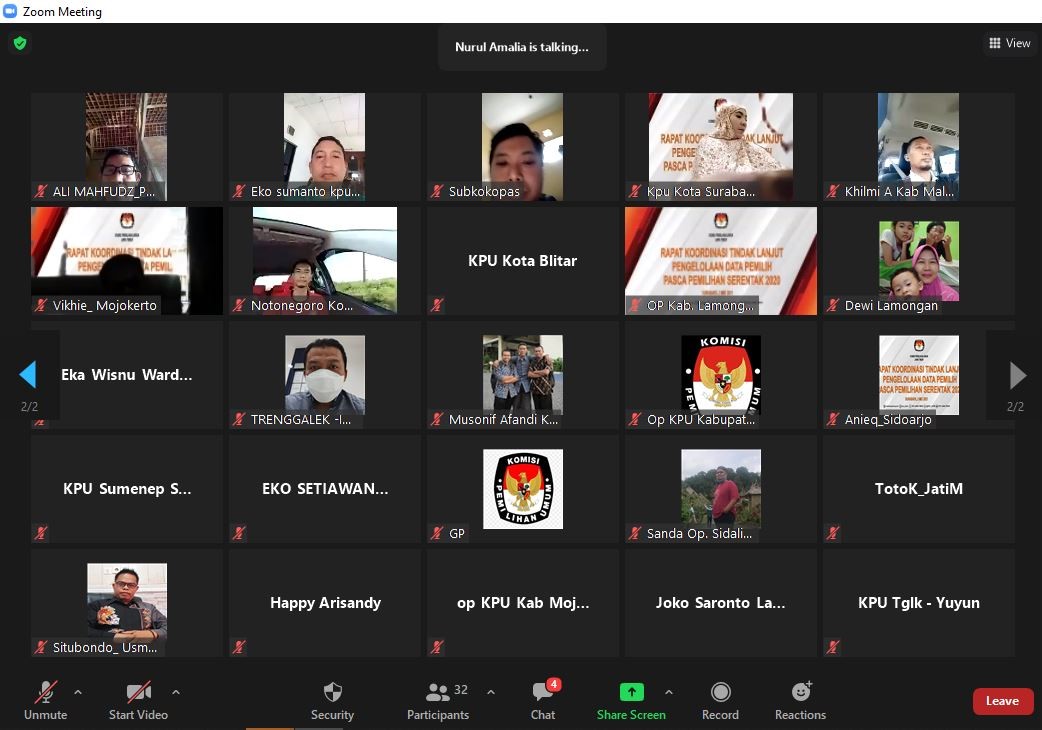Viewport: 1042px width, 730px height.
Task: Open the Reactions picker
Action: pos(800,692)
